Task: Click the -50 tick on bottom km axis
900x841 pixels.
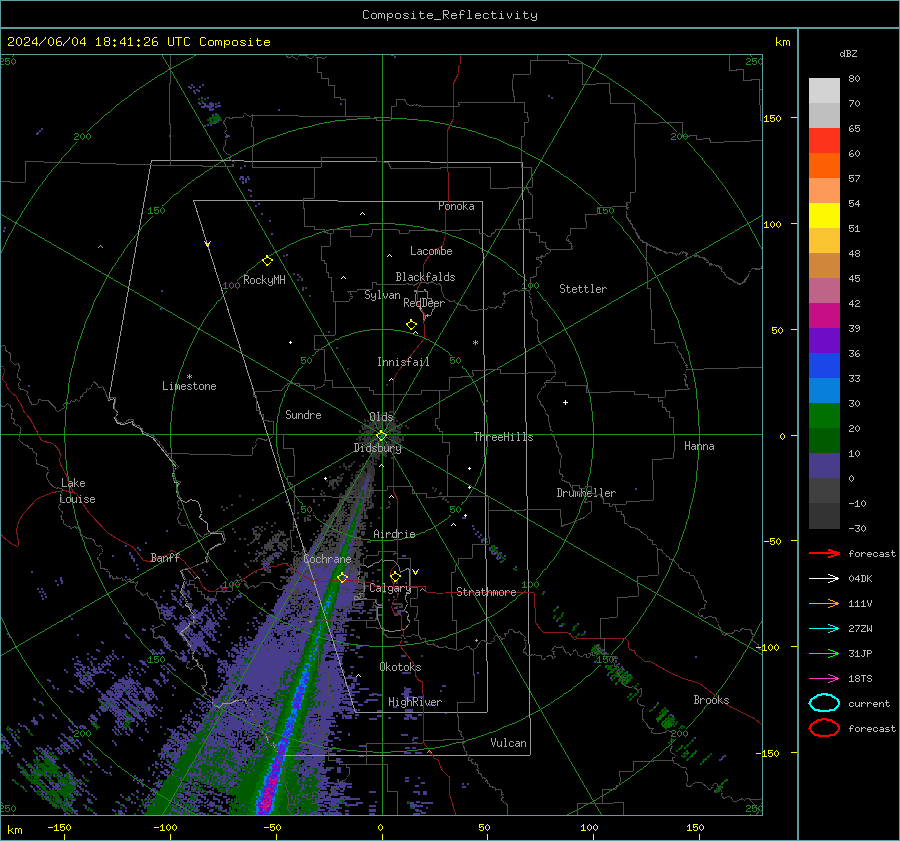Action: [271, 827]
